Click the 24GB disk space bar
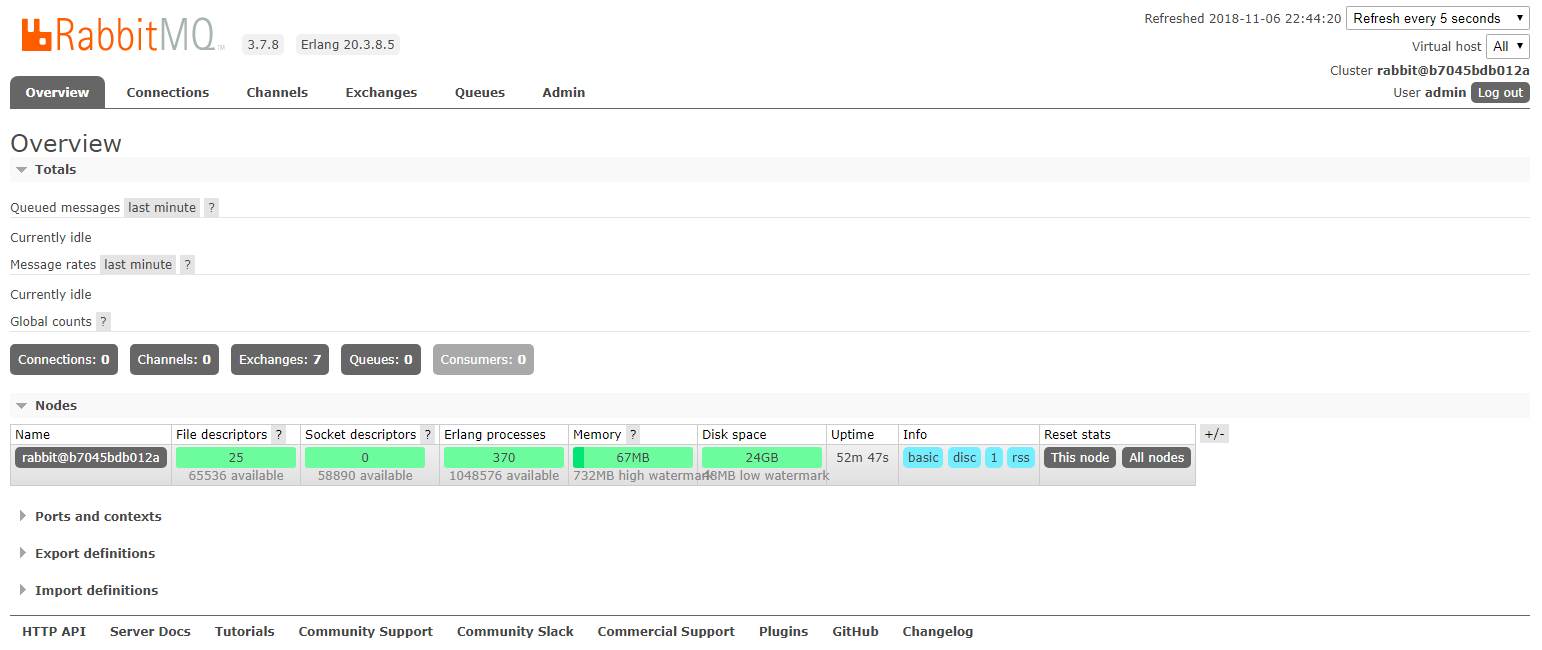The width and height of the screenshot is (1542, 650). click(x=762, y=458)
